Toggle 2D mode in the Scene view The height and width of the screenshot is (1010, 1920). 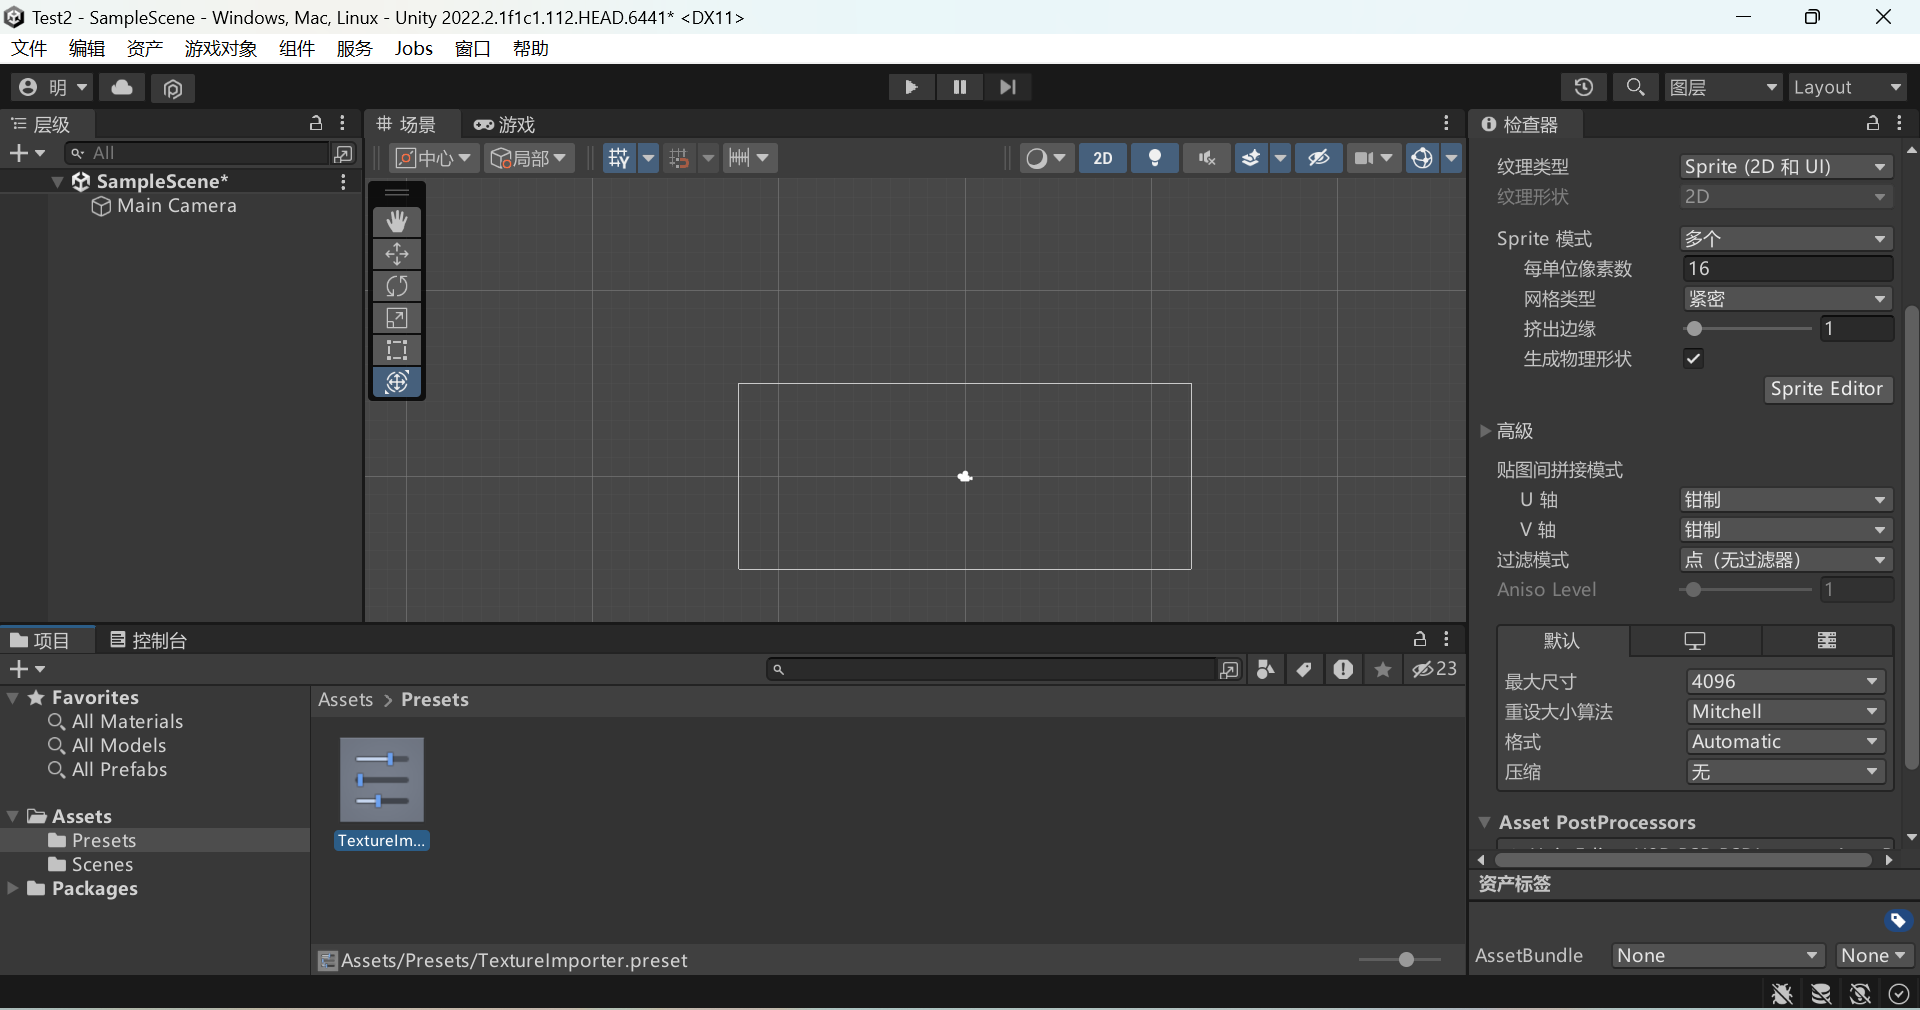(x=1103, y=158)
